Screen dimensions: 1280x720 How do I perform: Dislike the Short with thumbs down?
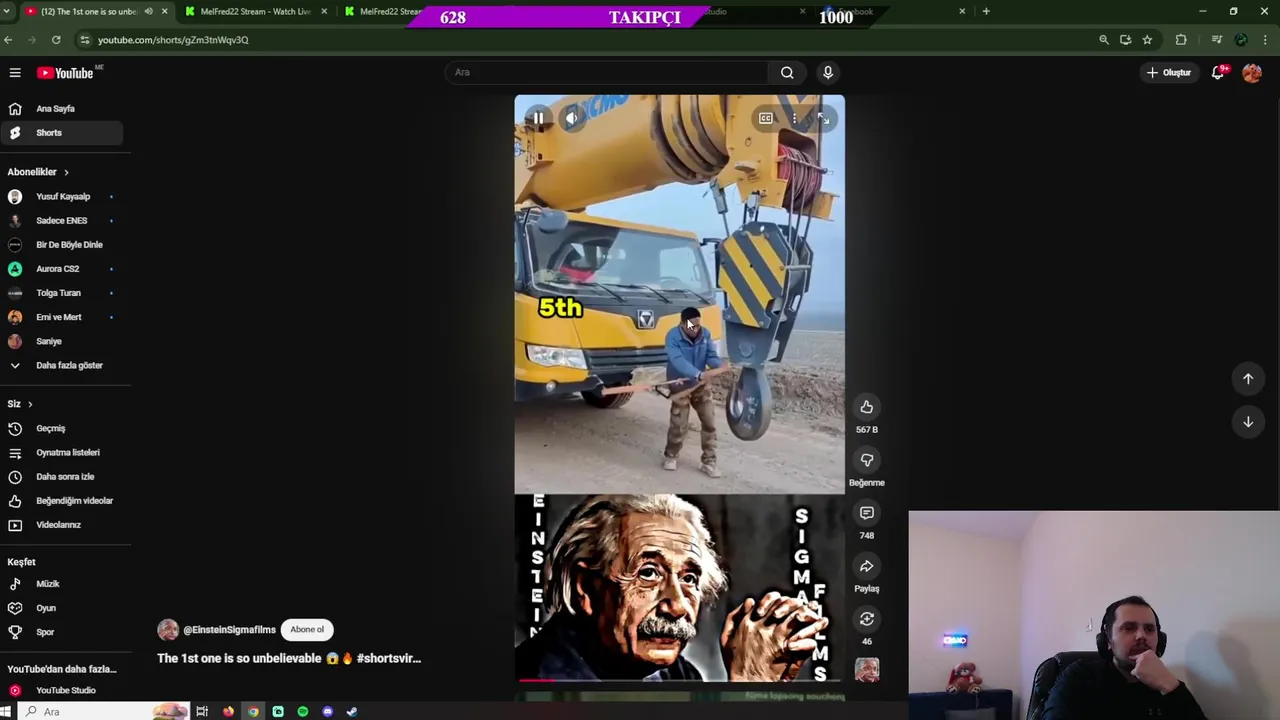867,460
